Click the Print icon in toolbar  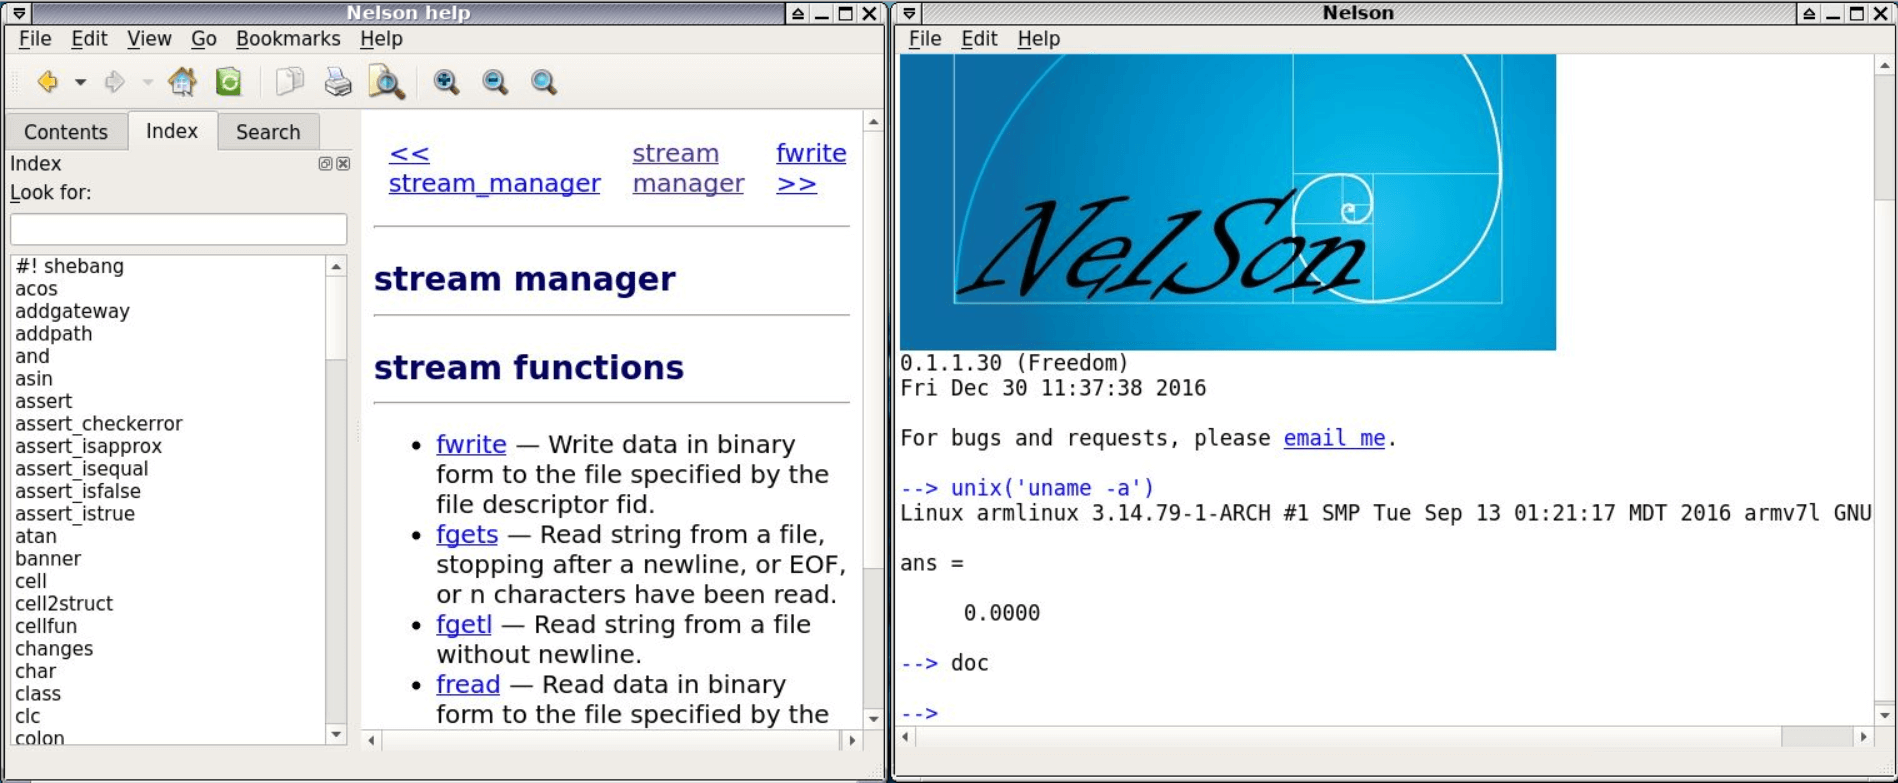tap(338, 82)
